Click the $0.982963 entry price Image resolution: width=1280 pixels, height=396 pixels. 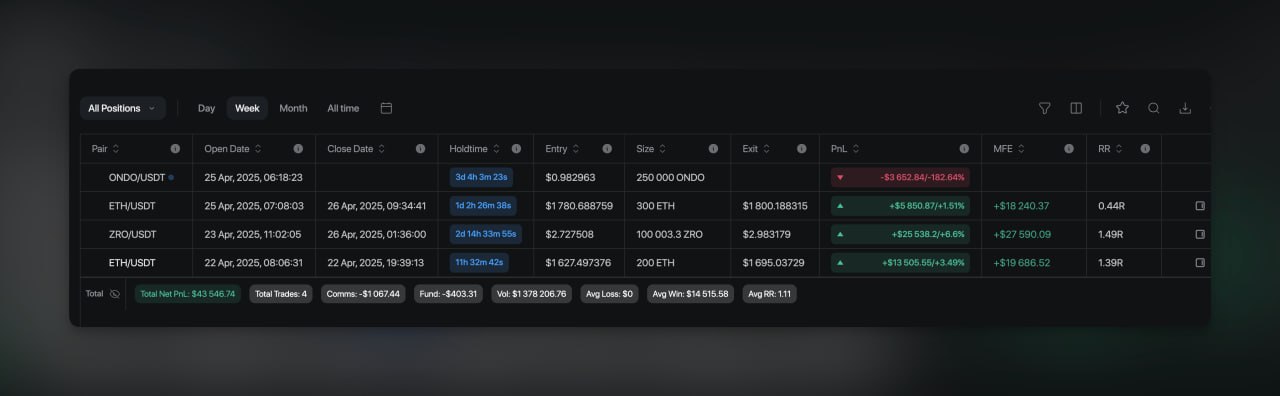(x=570, y=177)
